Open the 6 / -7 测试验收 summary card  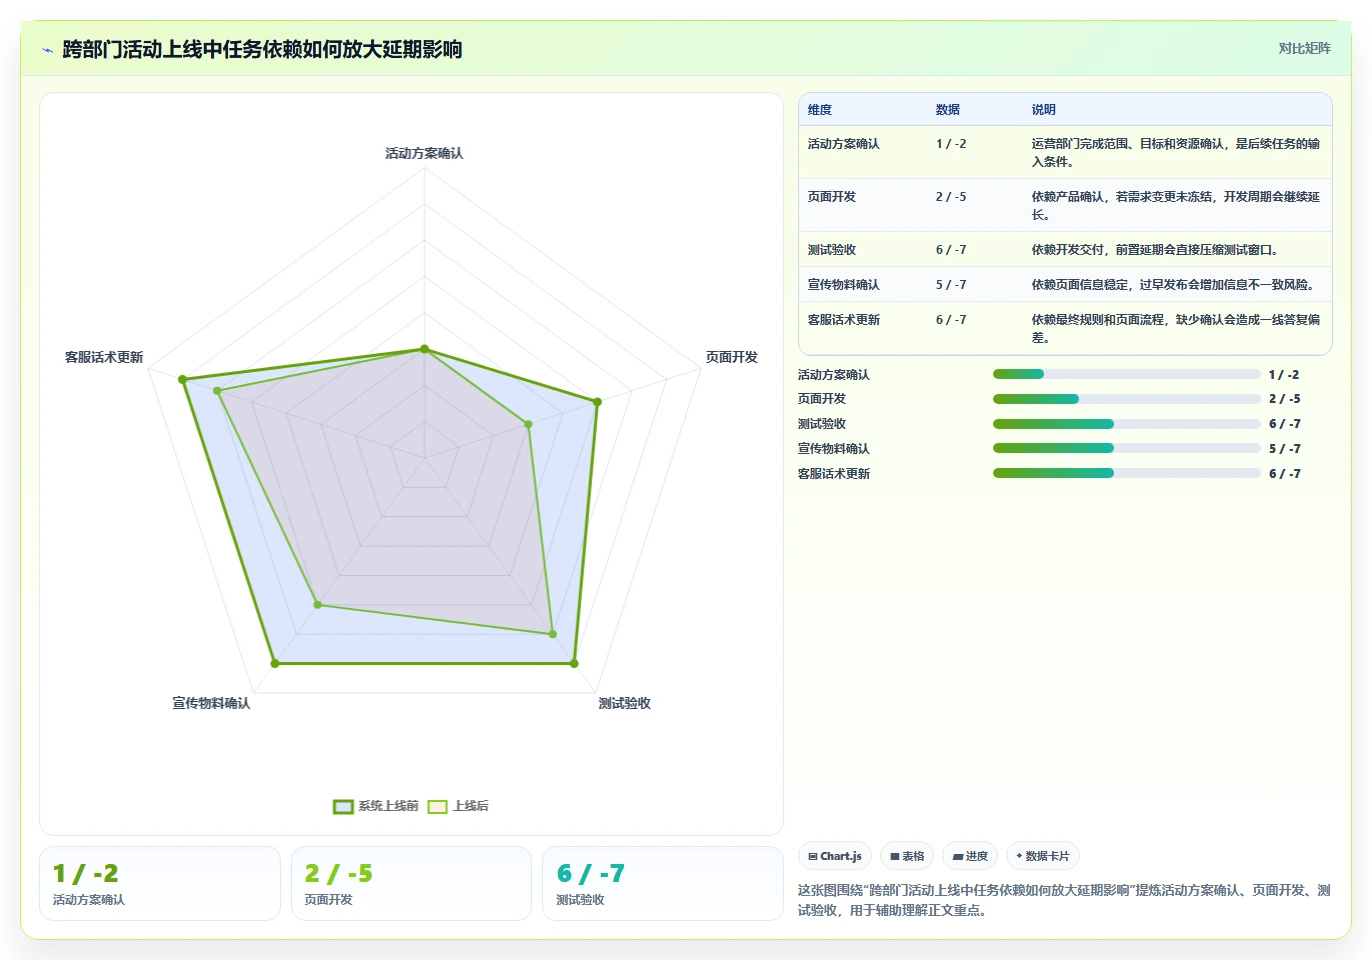662,884
